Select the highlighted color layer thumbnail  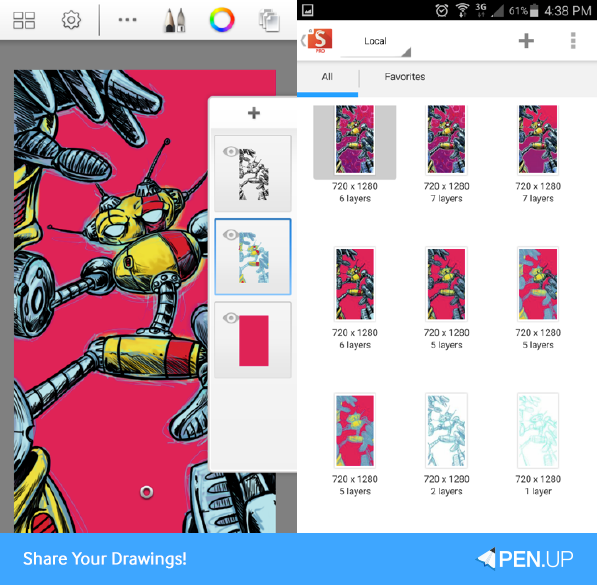point(254,257)
